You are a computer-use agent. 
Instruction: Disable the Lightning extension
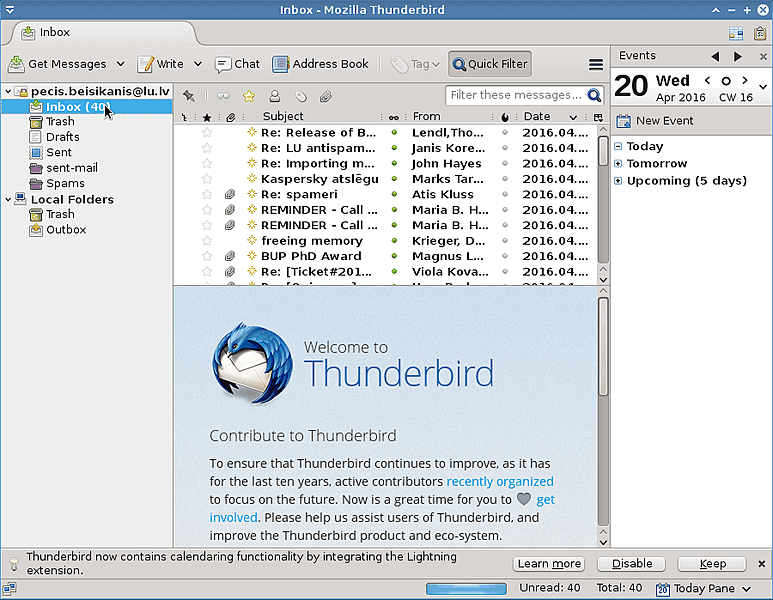click(x=632, y=564)
